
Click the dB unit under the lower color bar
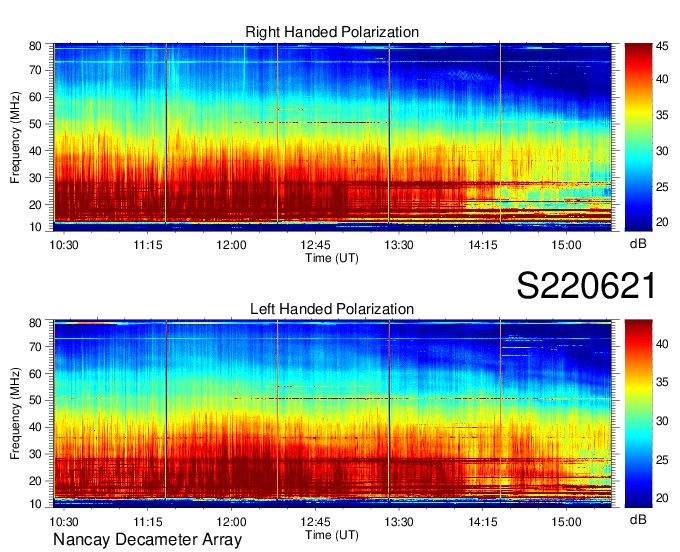(x=638, y=519)
